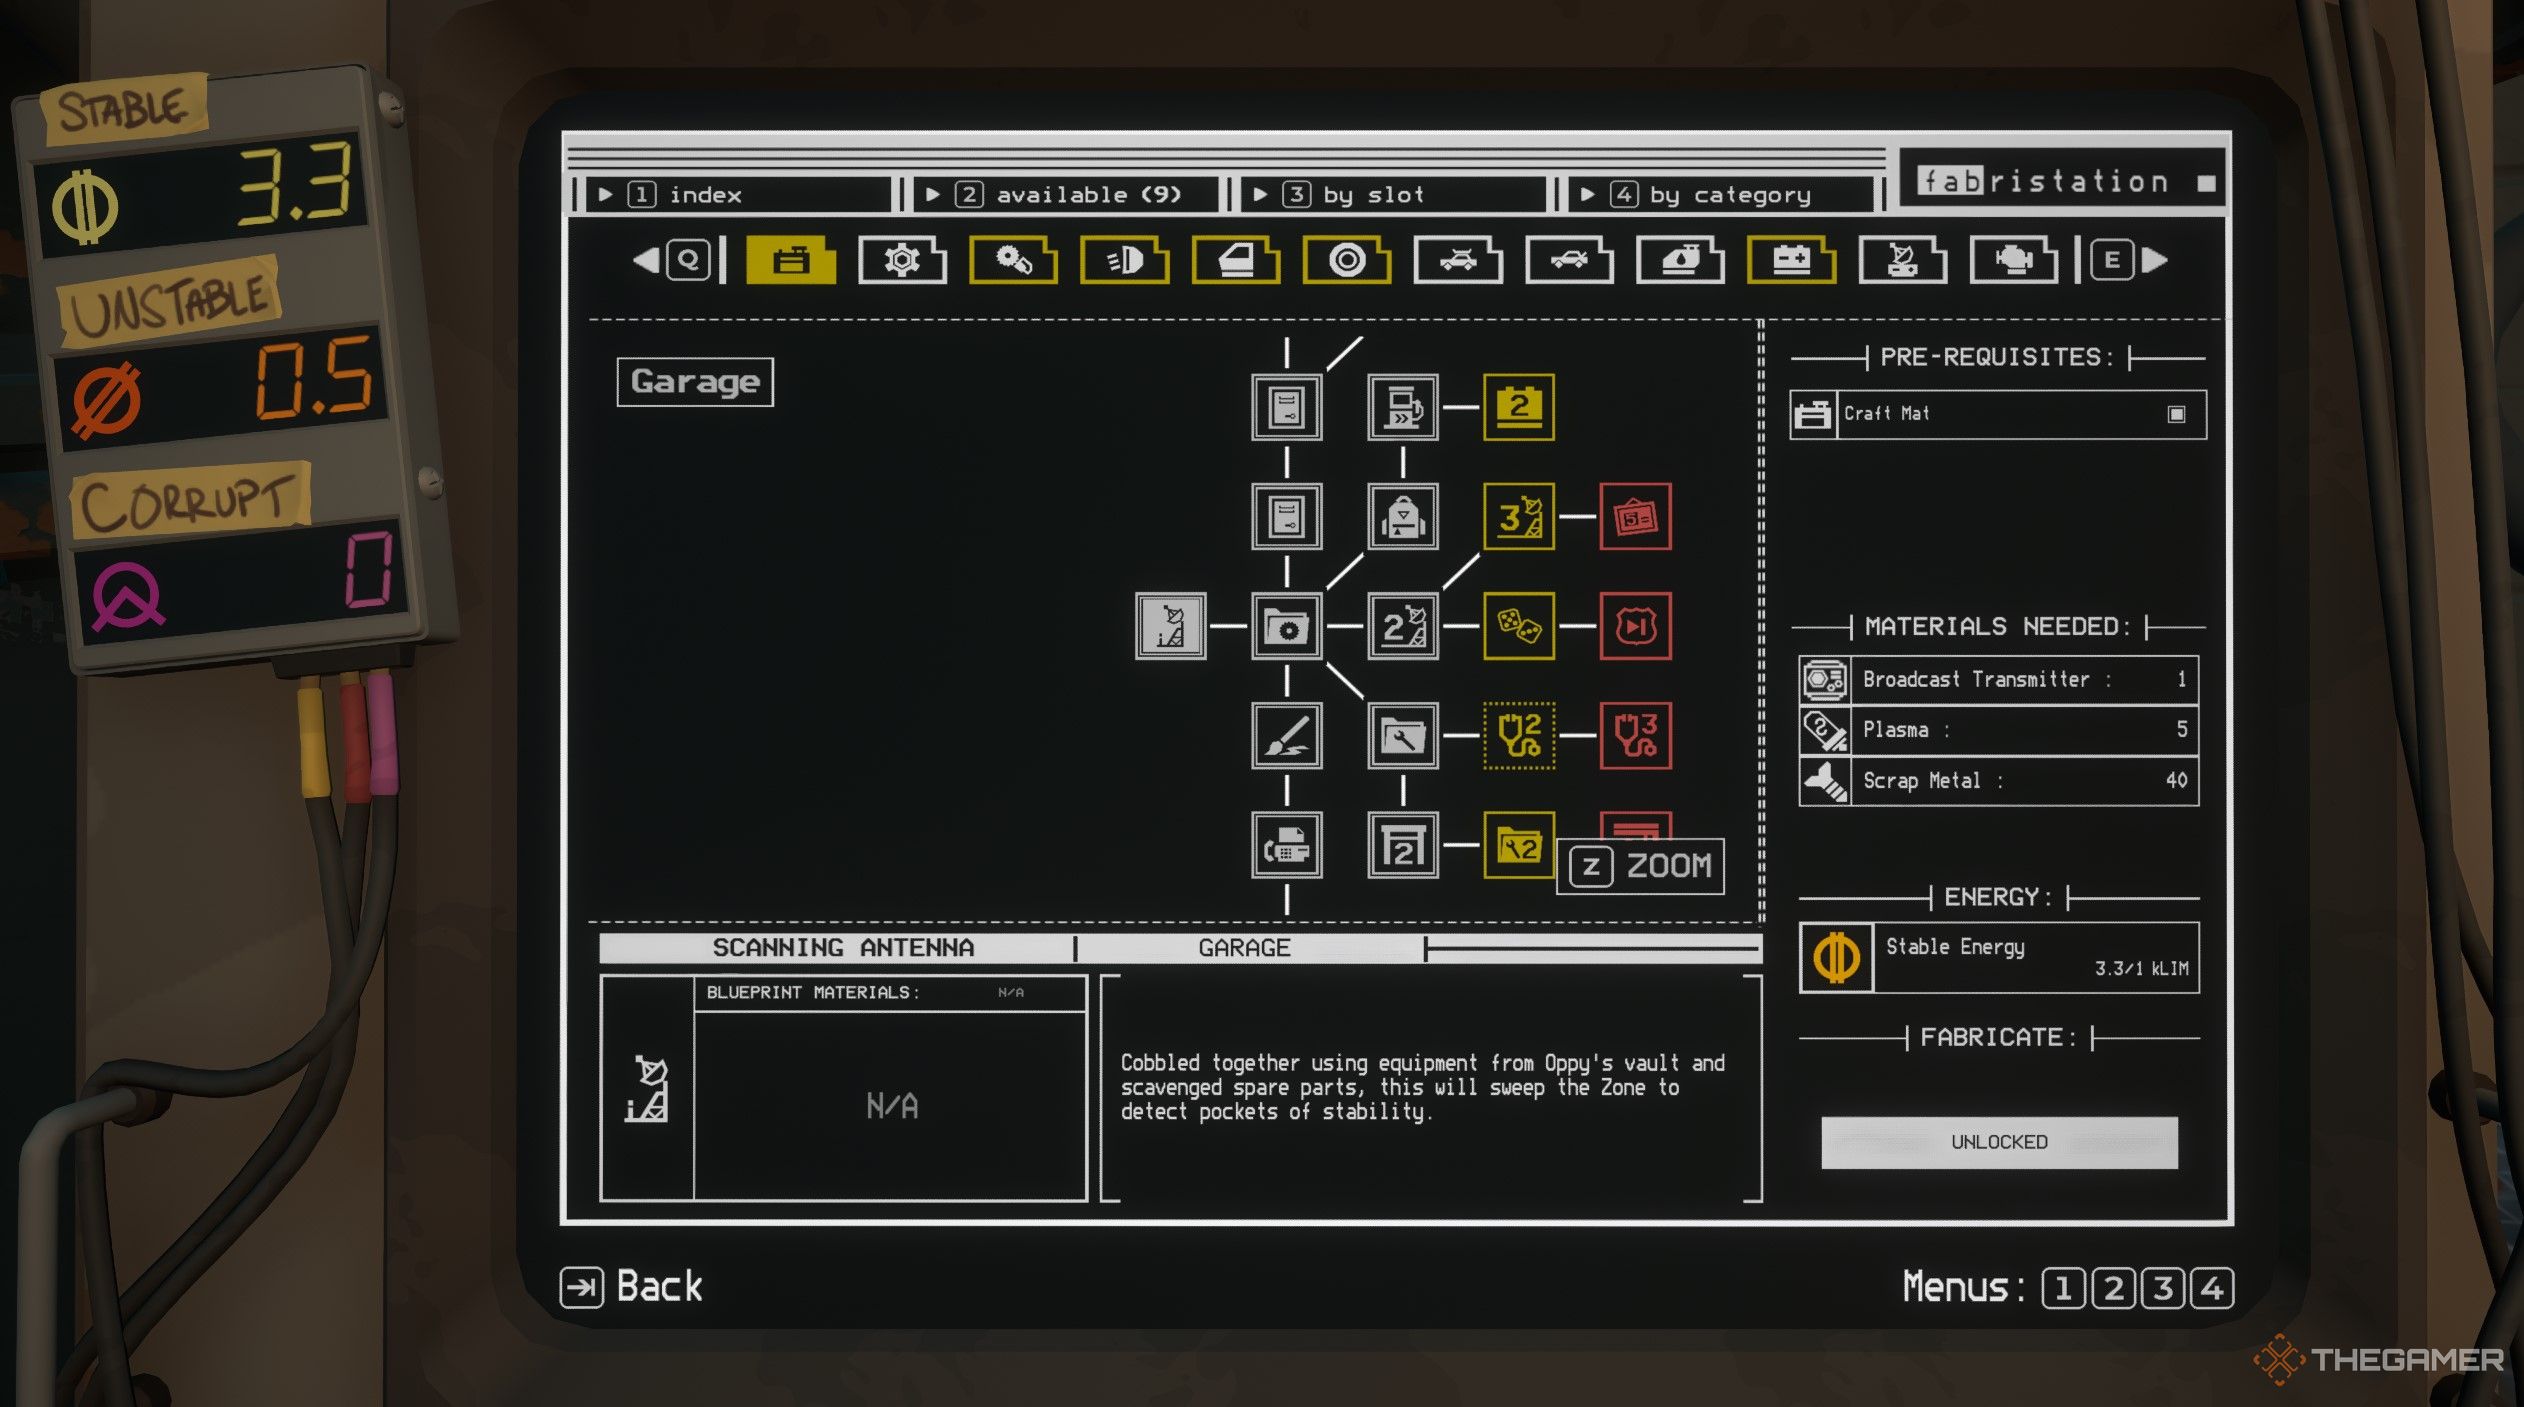Select the garage 2 workbench node
The width and height of the screenshot is (2524, 1407).
coord(1402,845)
